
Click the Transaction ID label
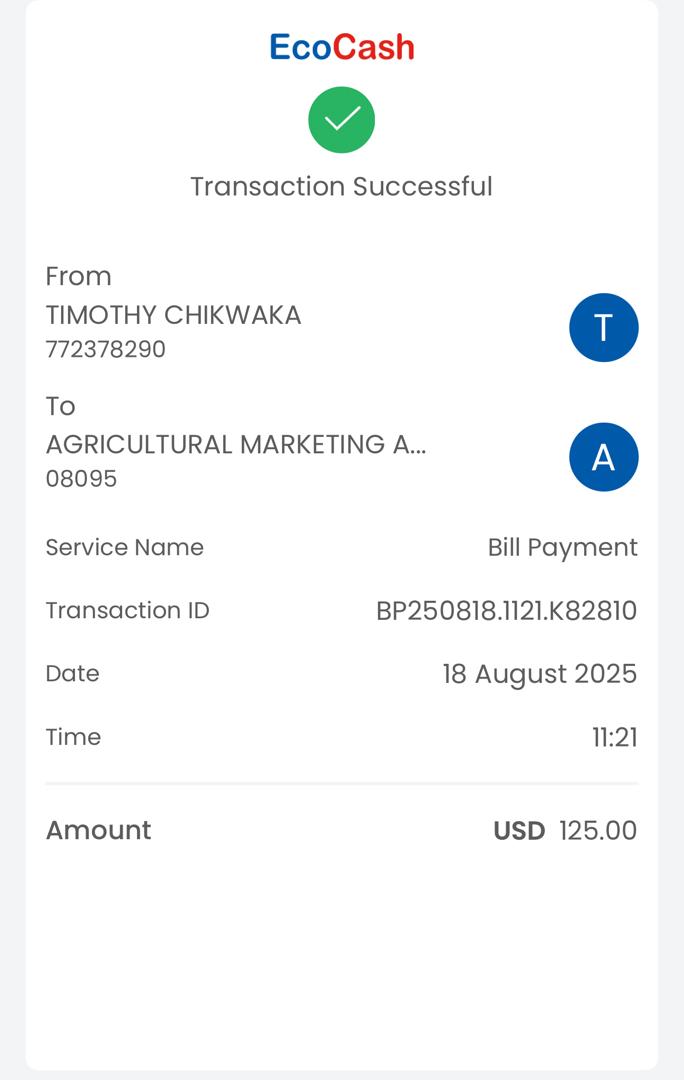[x=127, y=610]
